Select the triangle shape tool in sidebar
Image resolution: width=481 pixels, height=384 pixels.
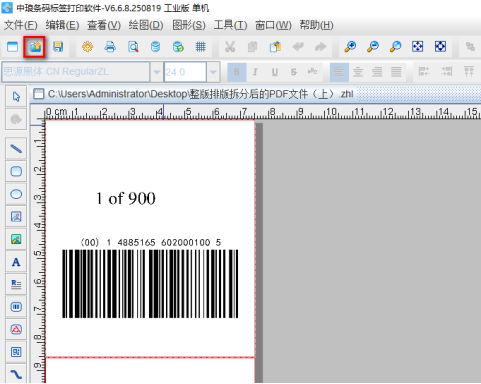pos(16,329)
